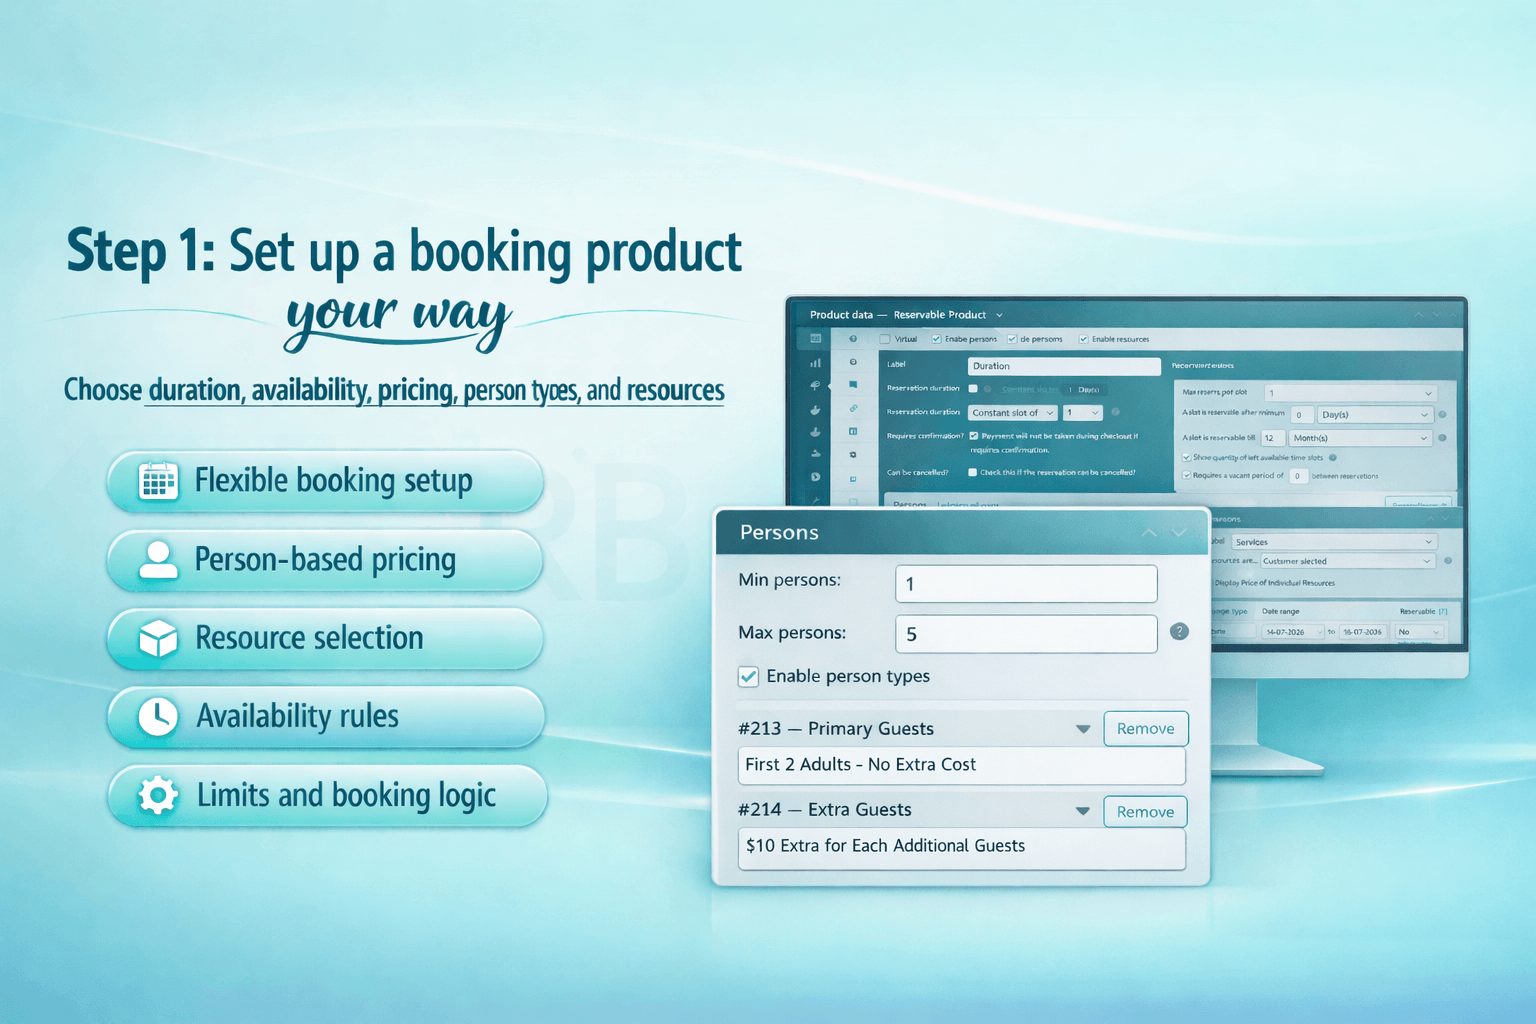This screenshot has height=1024, width=1536.
Task: Uncheck the Enable resources checkbox
Action: (x=1083, y=339)
